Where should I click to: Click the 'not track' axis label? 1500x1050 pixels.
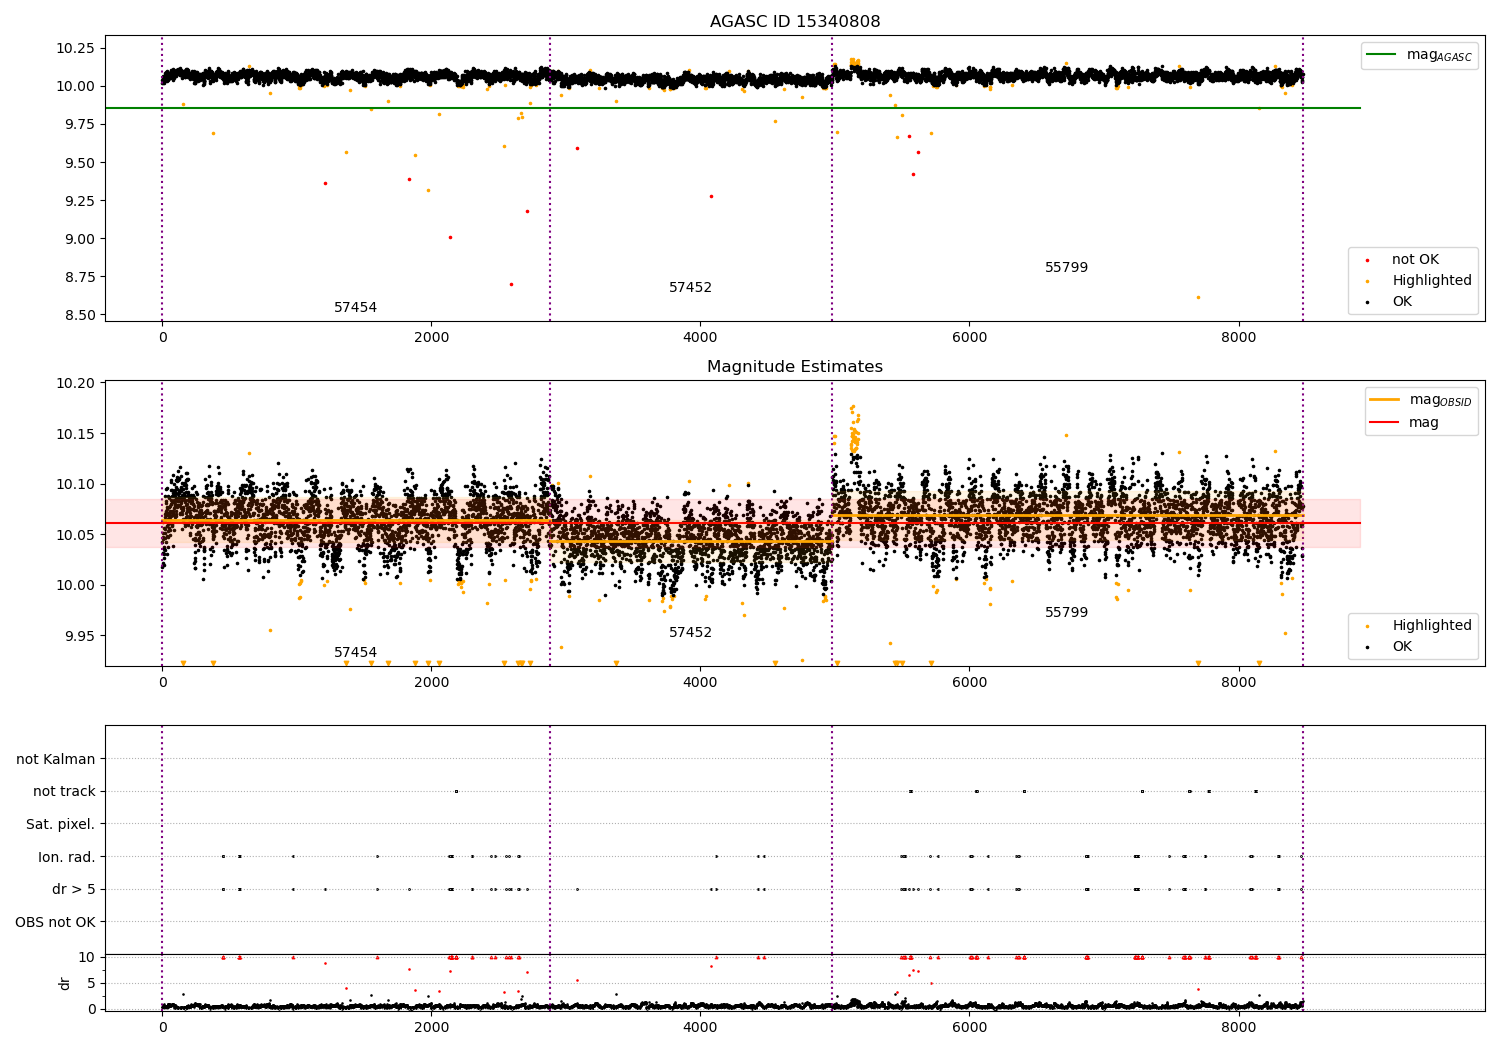pyautogui.click(x=64, y=791)
